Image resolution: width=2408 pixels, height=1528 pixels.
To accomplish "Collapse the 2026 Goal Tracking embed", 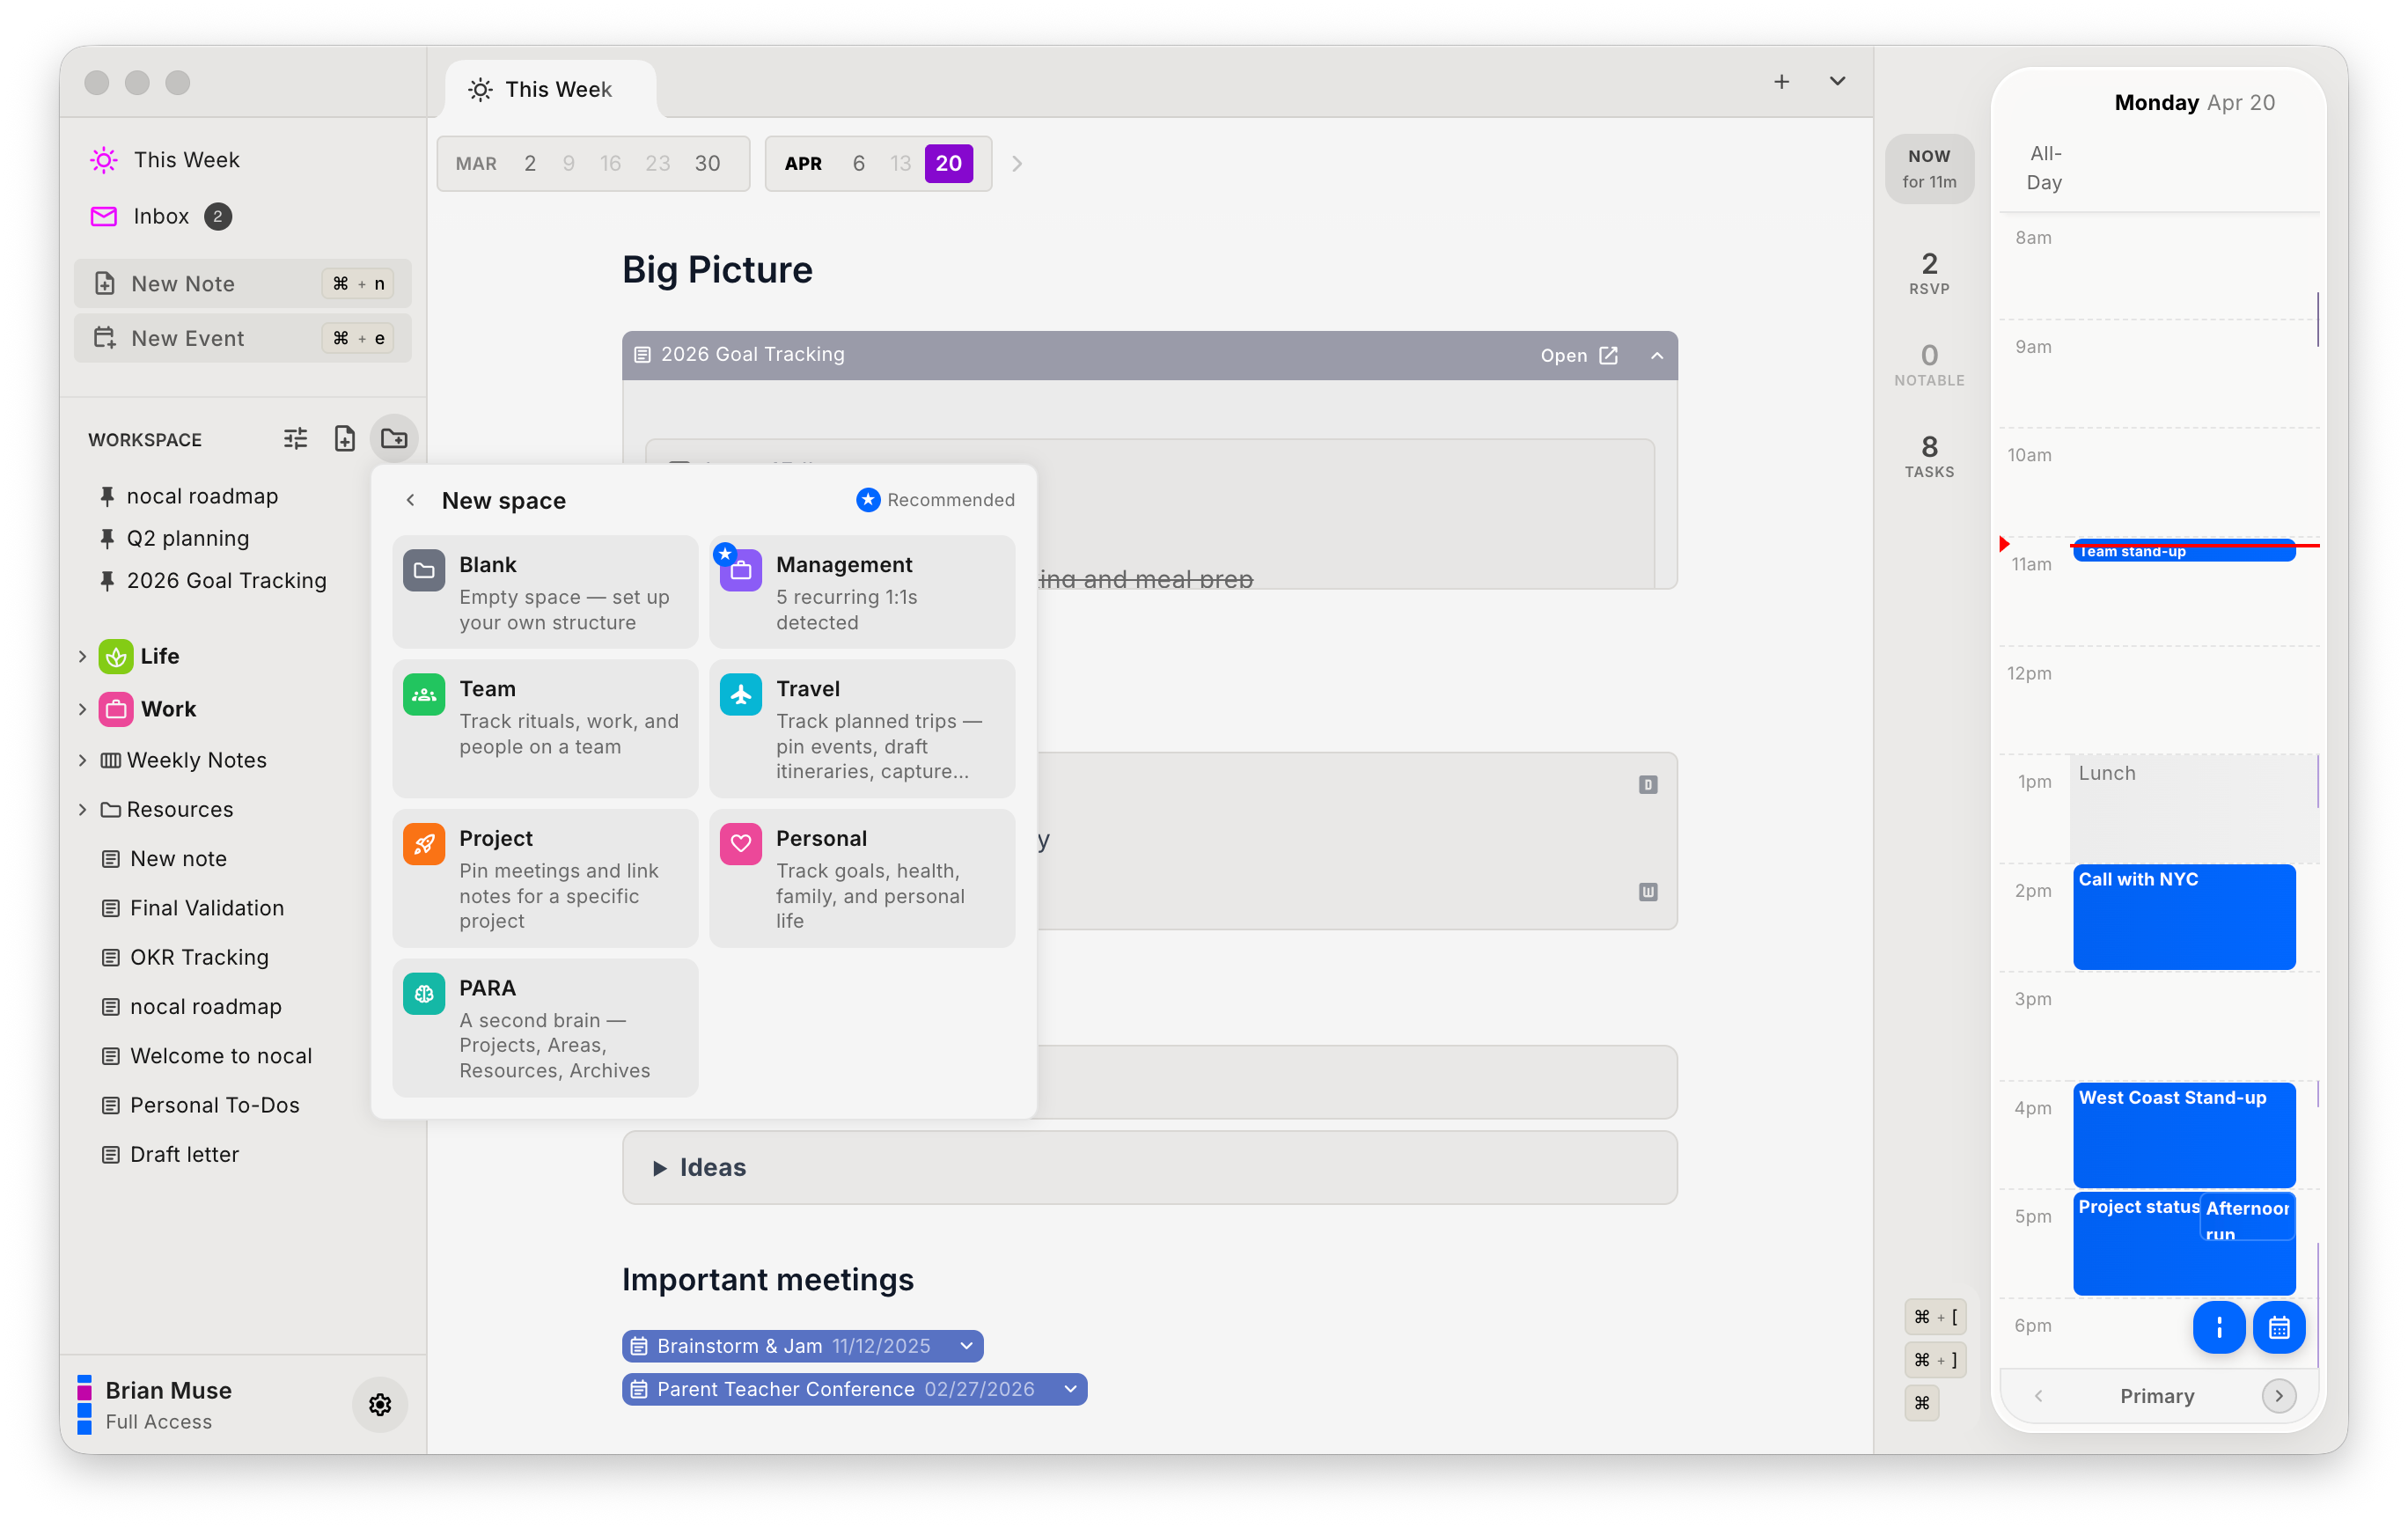I will [1657, 356].
